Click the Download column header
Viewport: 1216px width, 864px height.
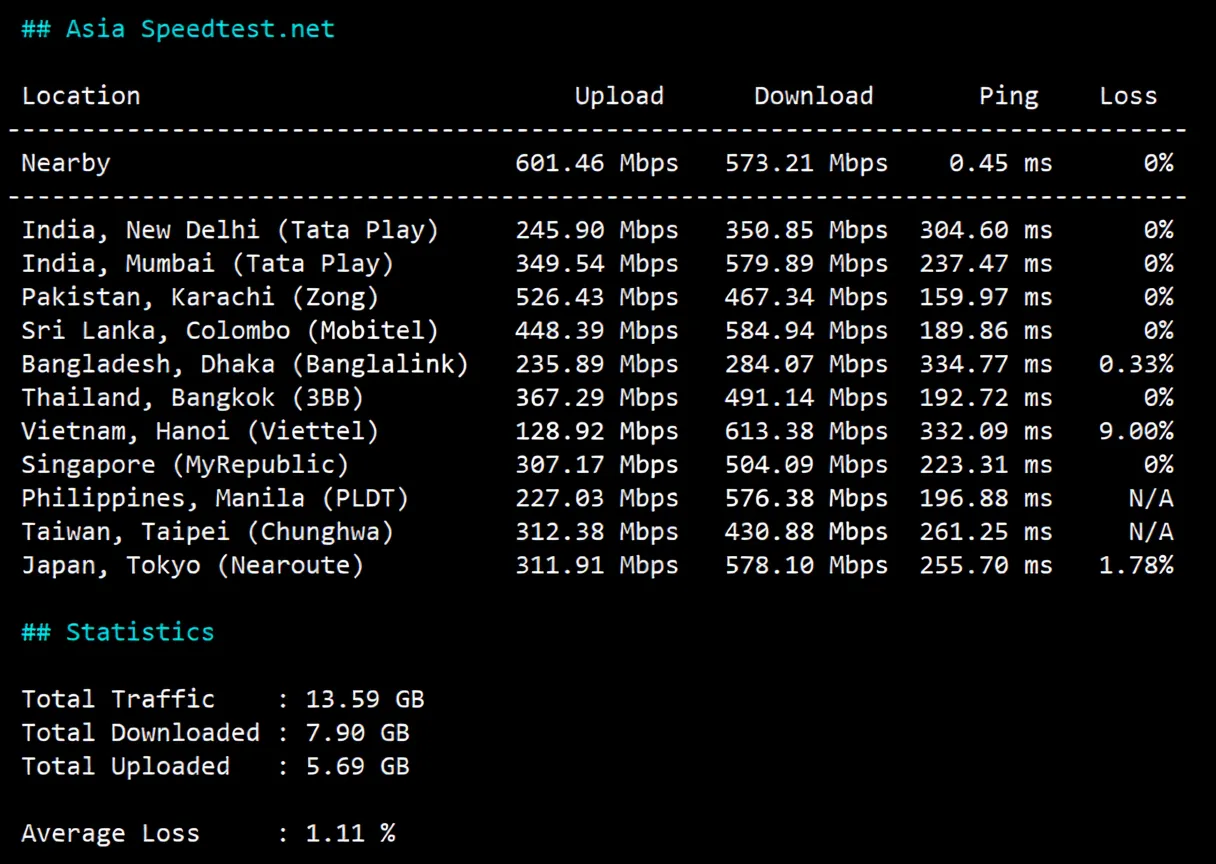(813, 95)
